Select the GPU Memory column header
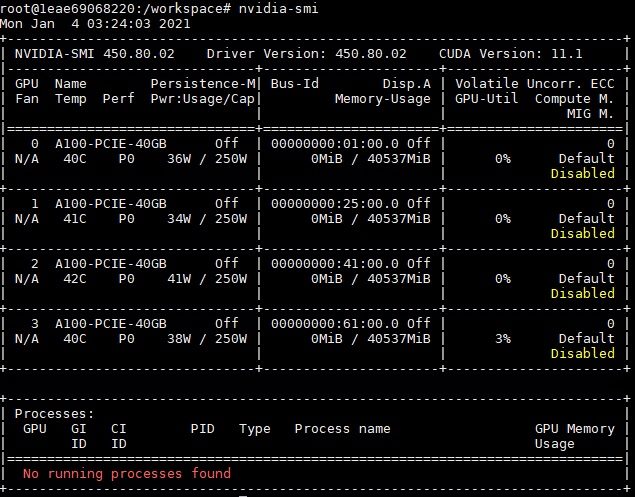 [575, 429]
